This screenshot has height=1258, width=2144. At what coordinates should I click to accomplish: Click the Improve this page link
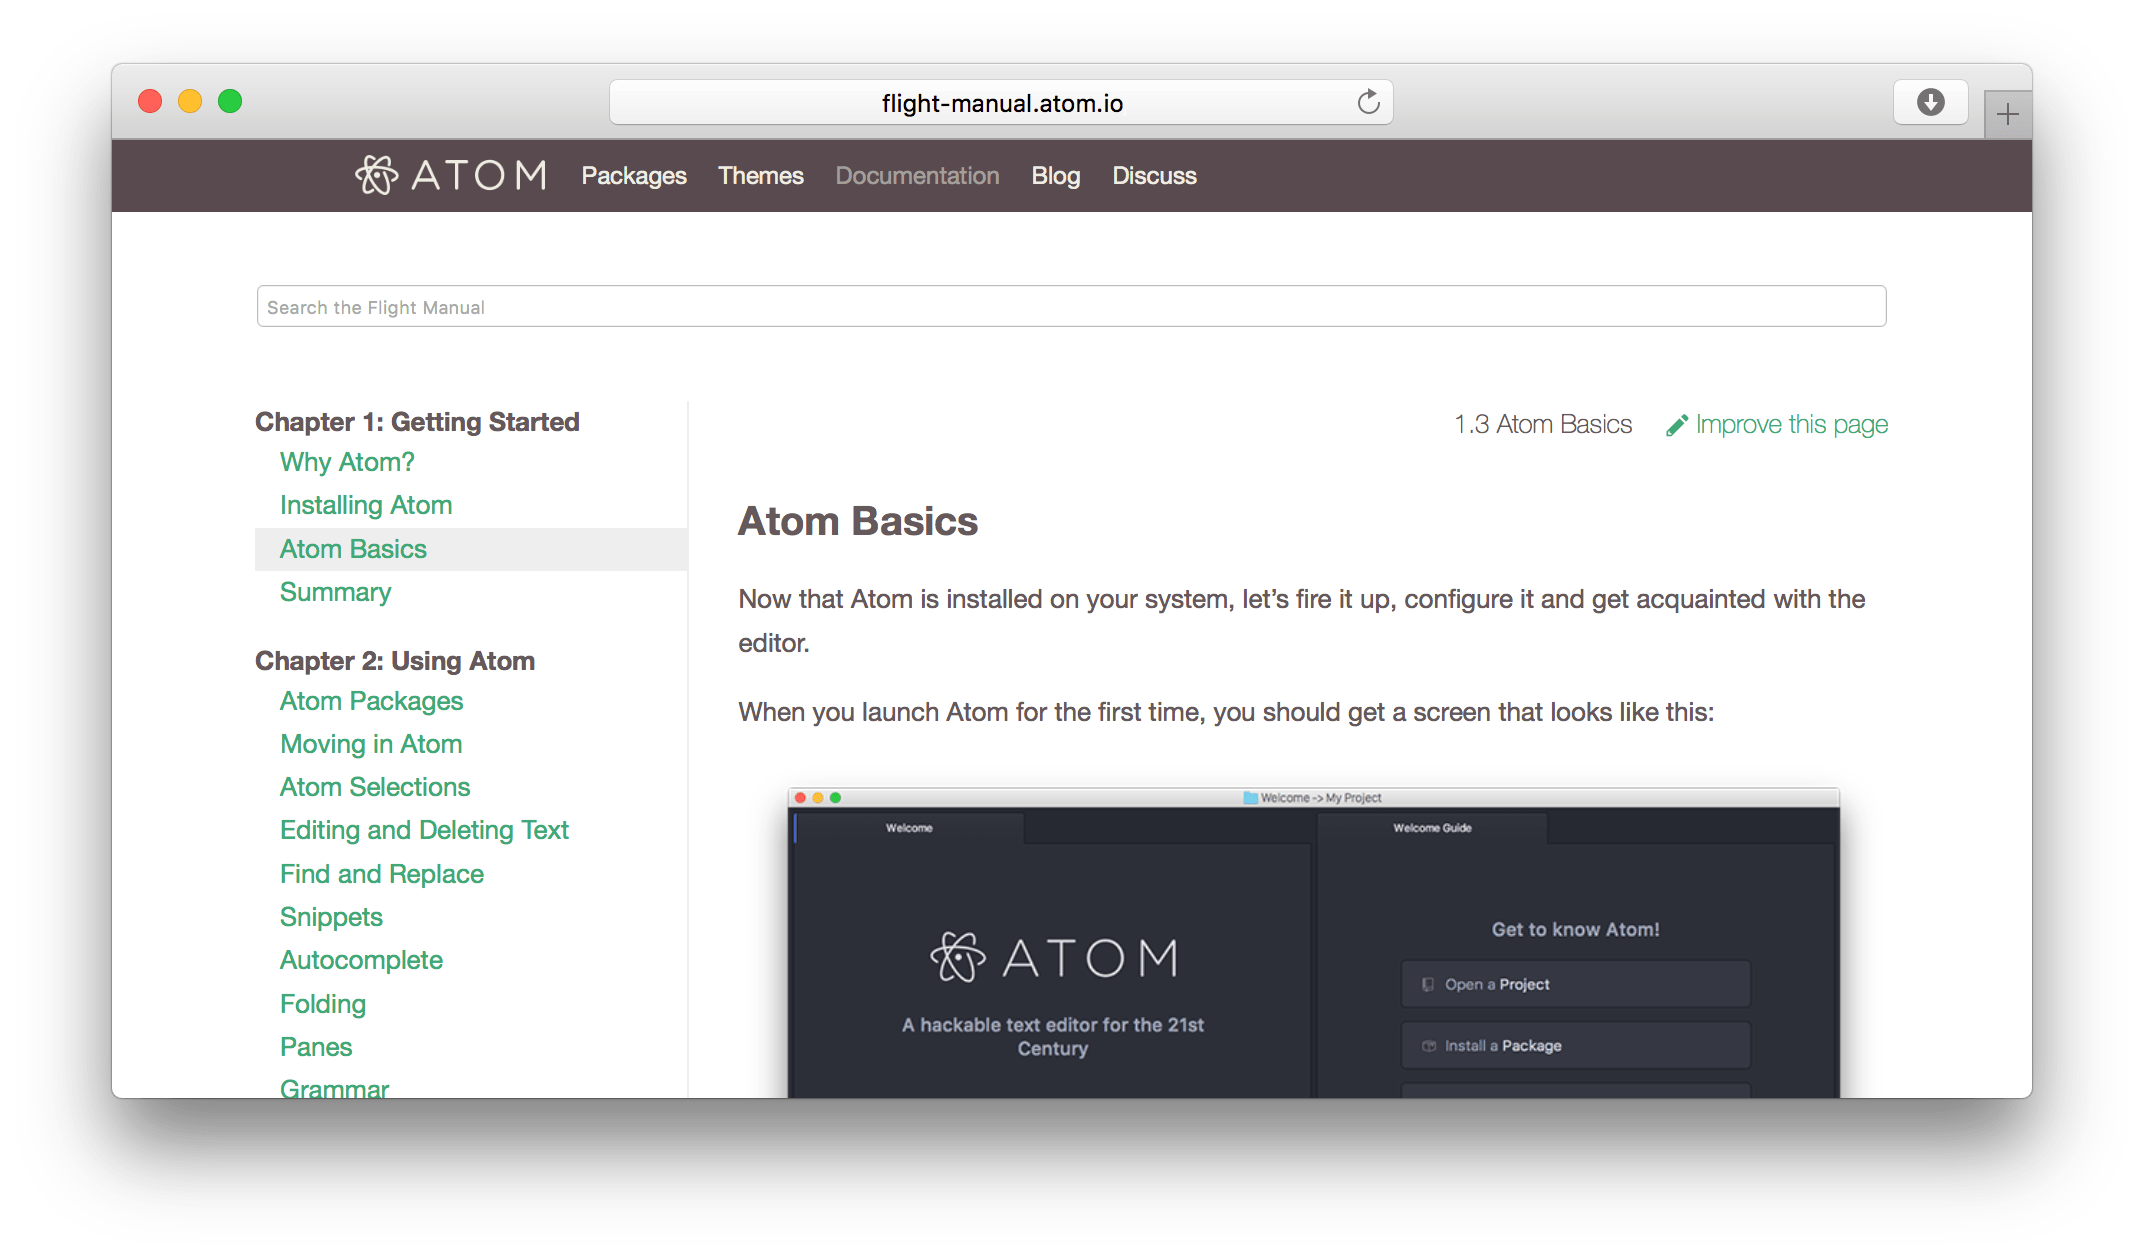coord(1792,424)
